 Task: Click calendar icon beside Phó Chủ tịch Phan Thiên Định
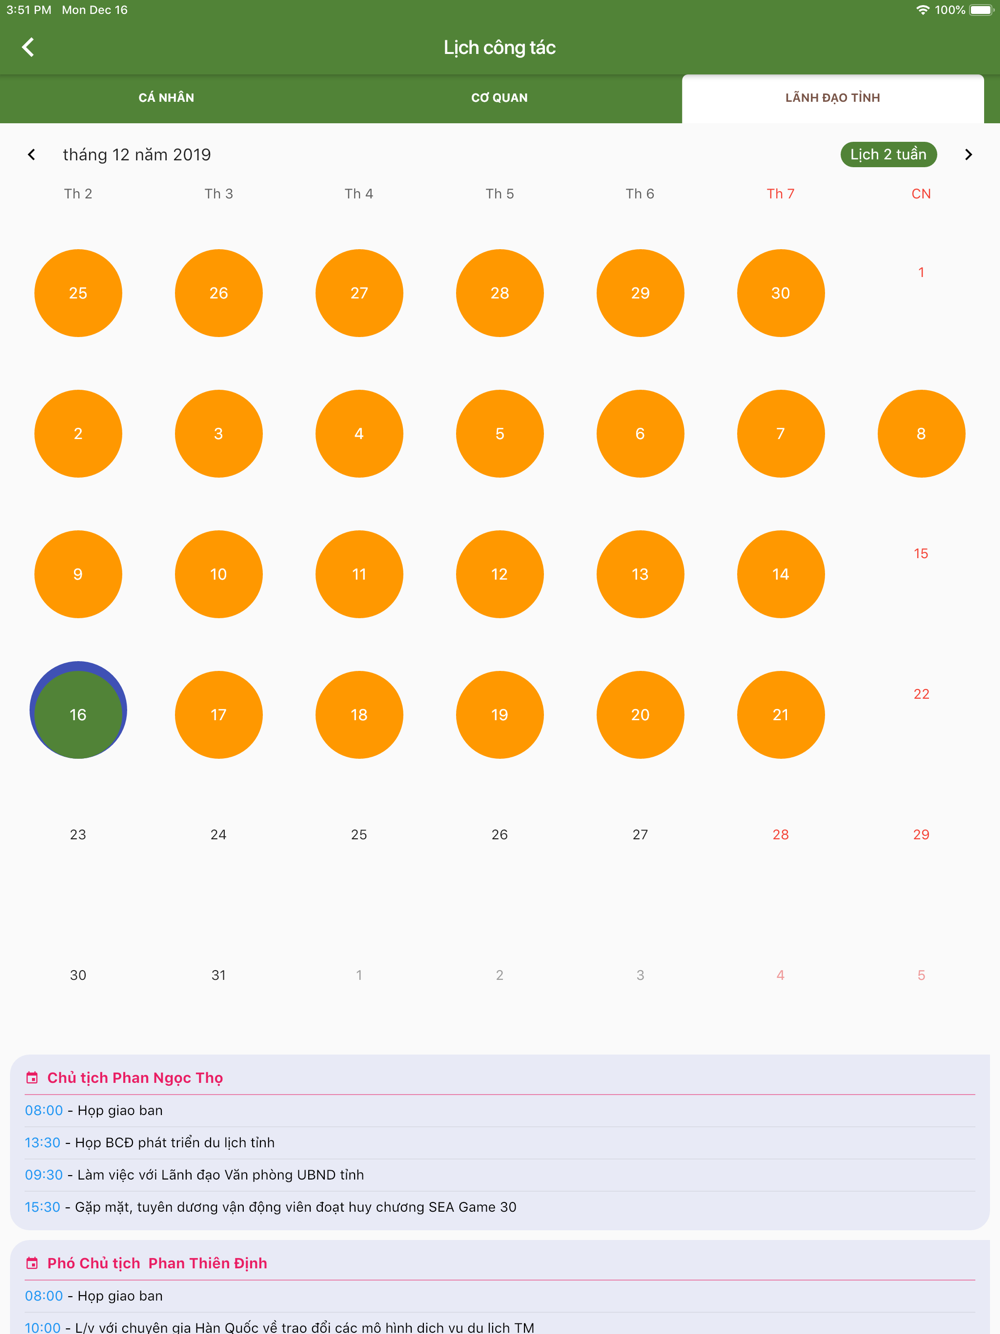(32, 1263)
